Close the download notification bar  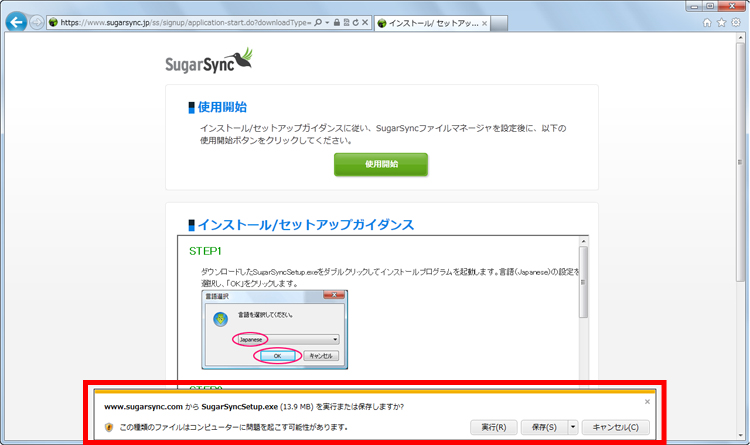click(647, 401)
